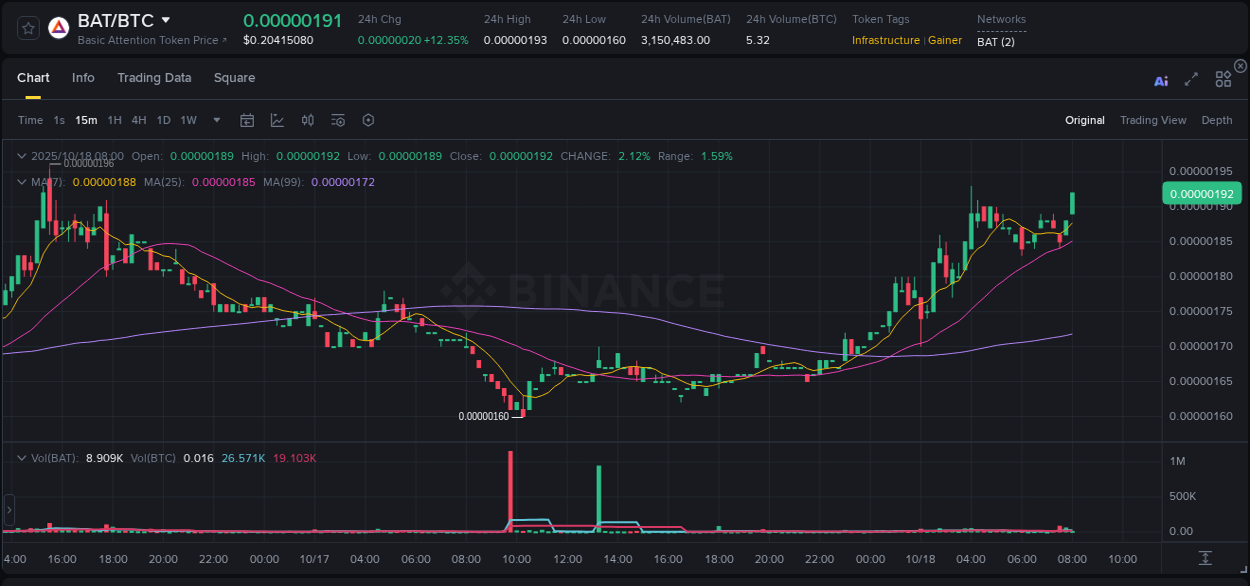Open the calendar to jump to date
This screenshot has height=586, width=1250.
point(247,120)
